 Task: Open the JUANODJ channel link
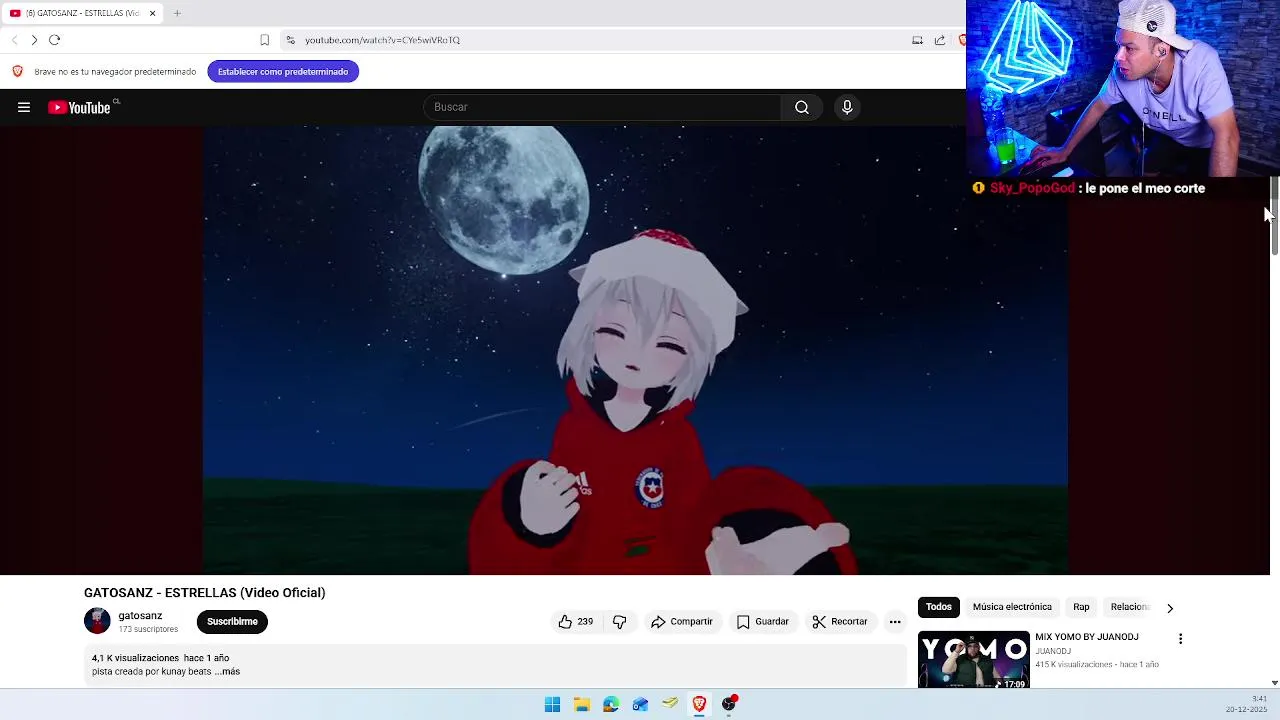[x=1053, y=651]
